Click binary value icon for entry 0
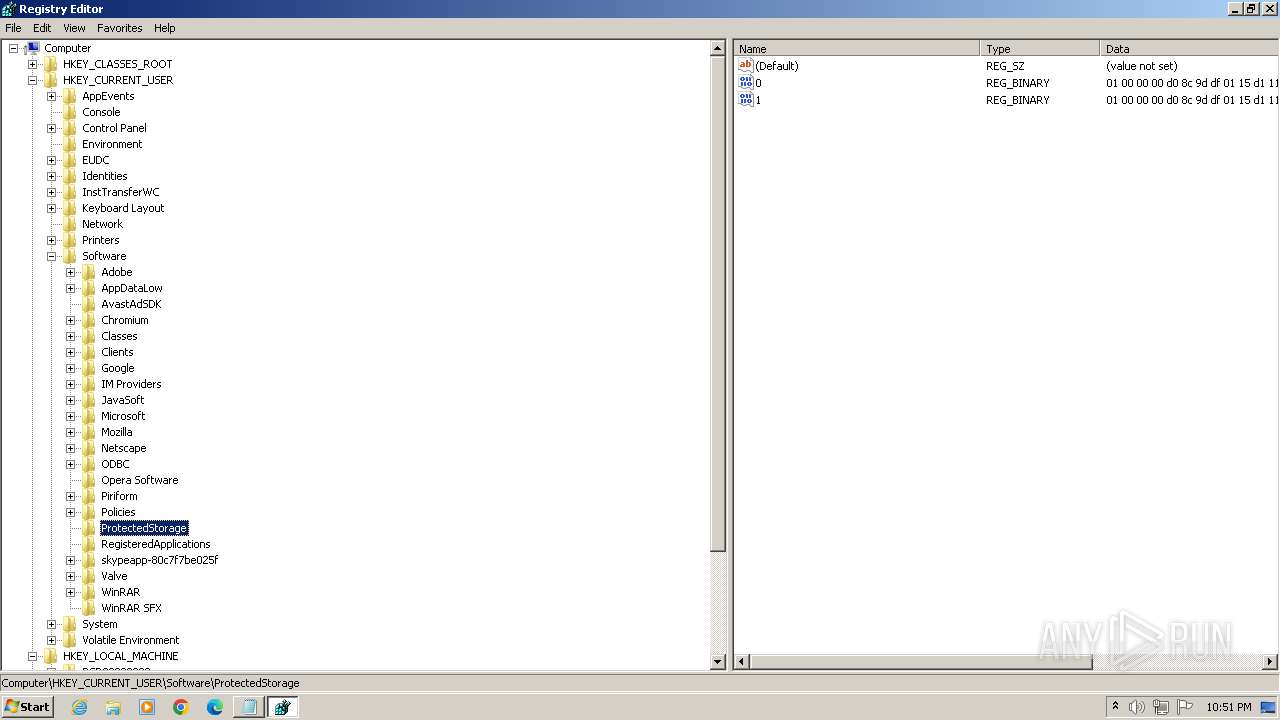Screen dimensions: 1280x720 pos(745,83)
